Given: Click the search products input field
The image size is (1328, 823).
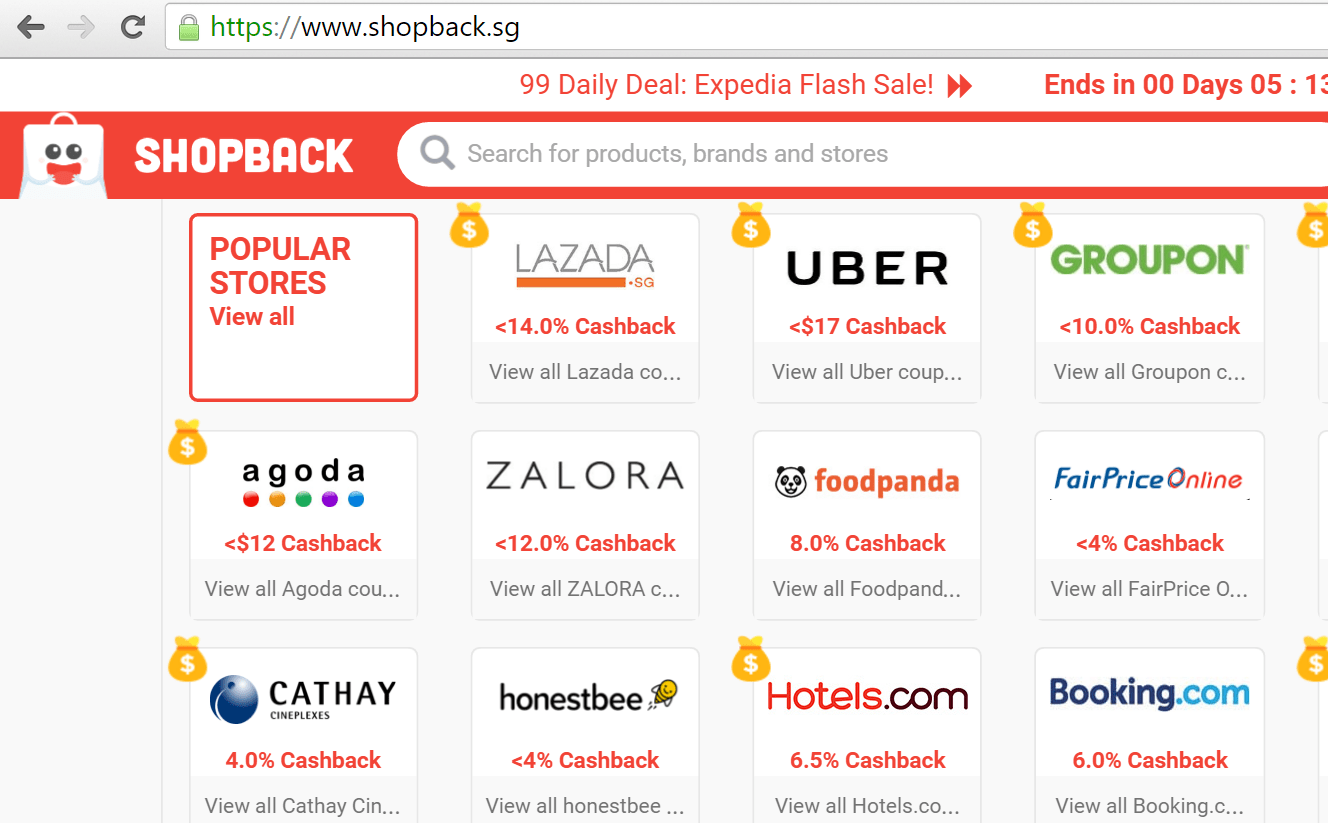Looking at the screenshot, I should [x=700, y=153].
